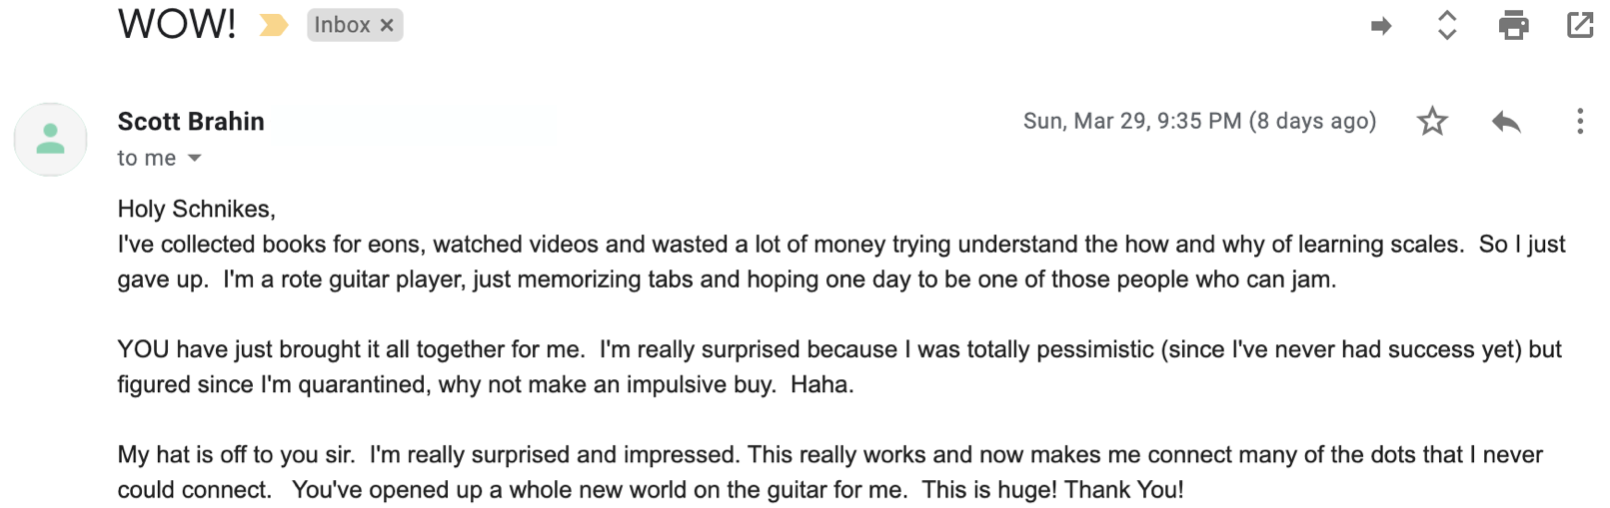
Task: Print the email with the printer icon
Action: (x=1513, y=25)
